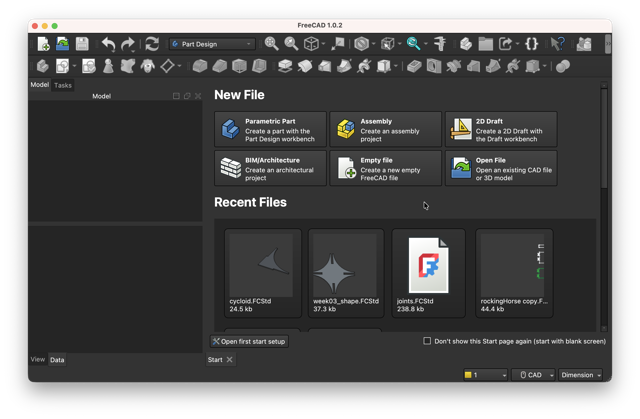Create a Parametric Part file
This screenshot has height=419, width=640.
coord(270,129)
